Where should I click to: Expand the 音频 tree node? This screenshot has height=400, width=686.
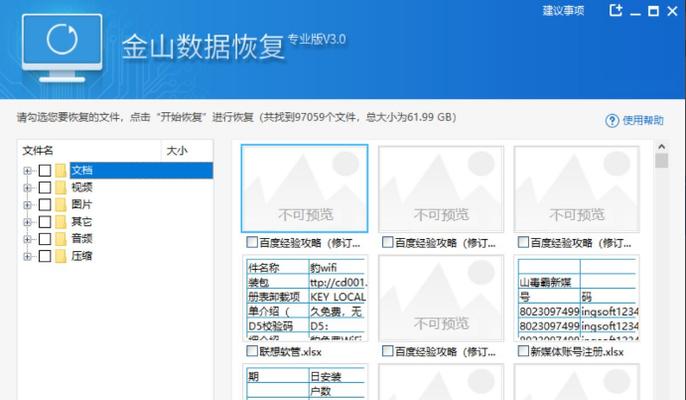28,239
